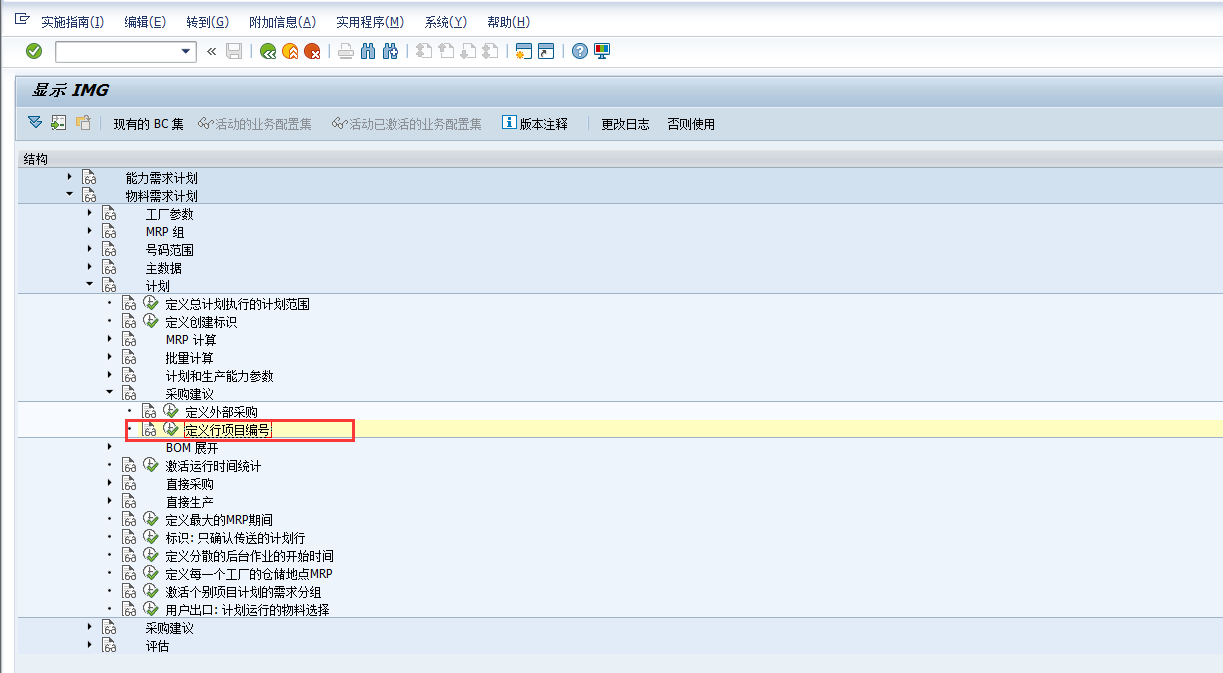Open the 实用程序(M) menu
The height and width of the screenshot is (673, 1223).
pyautogui.click(x=370, y=22)
